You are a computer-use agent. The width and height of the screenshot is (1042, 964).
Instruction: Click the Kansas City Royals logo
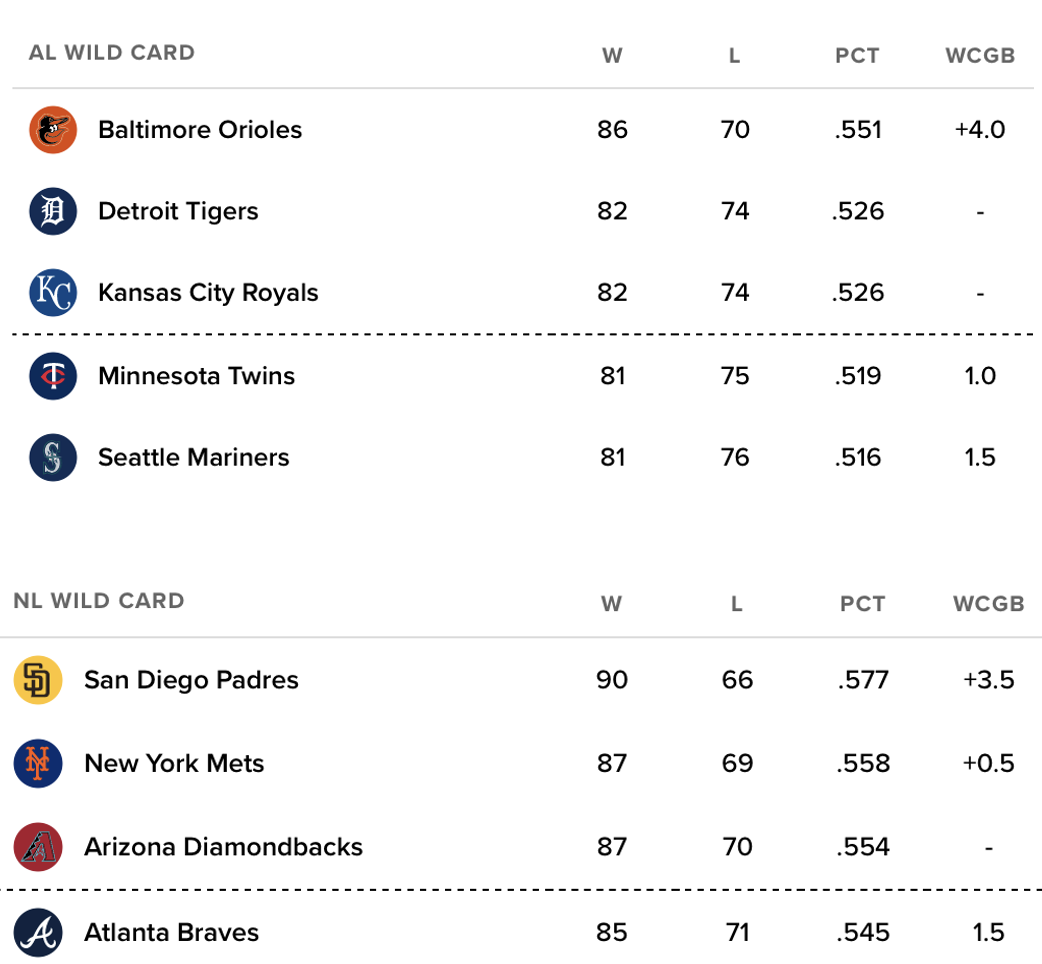tap(53, 293)
